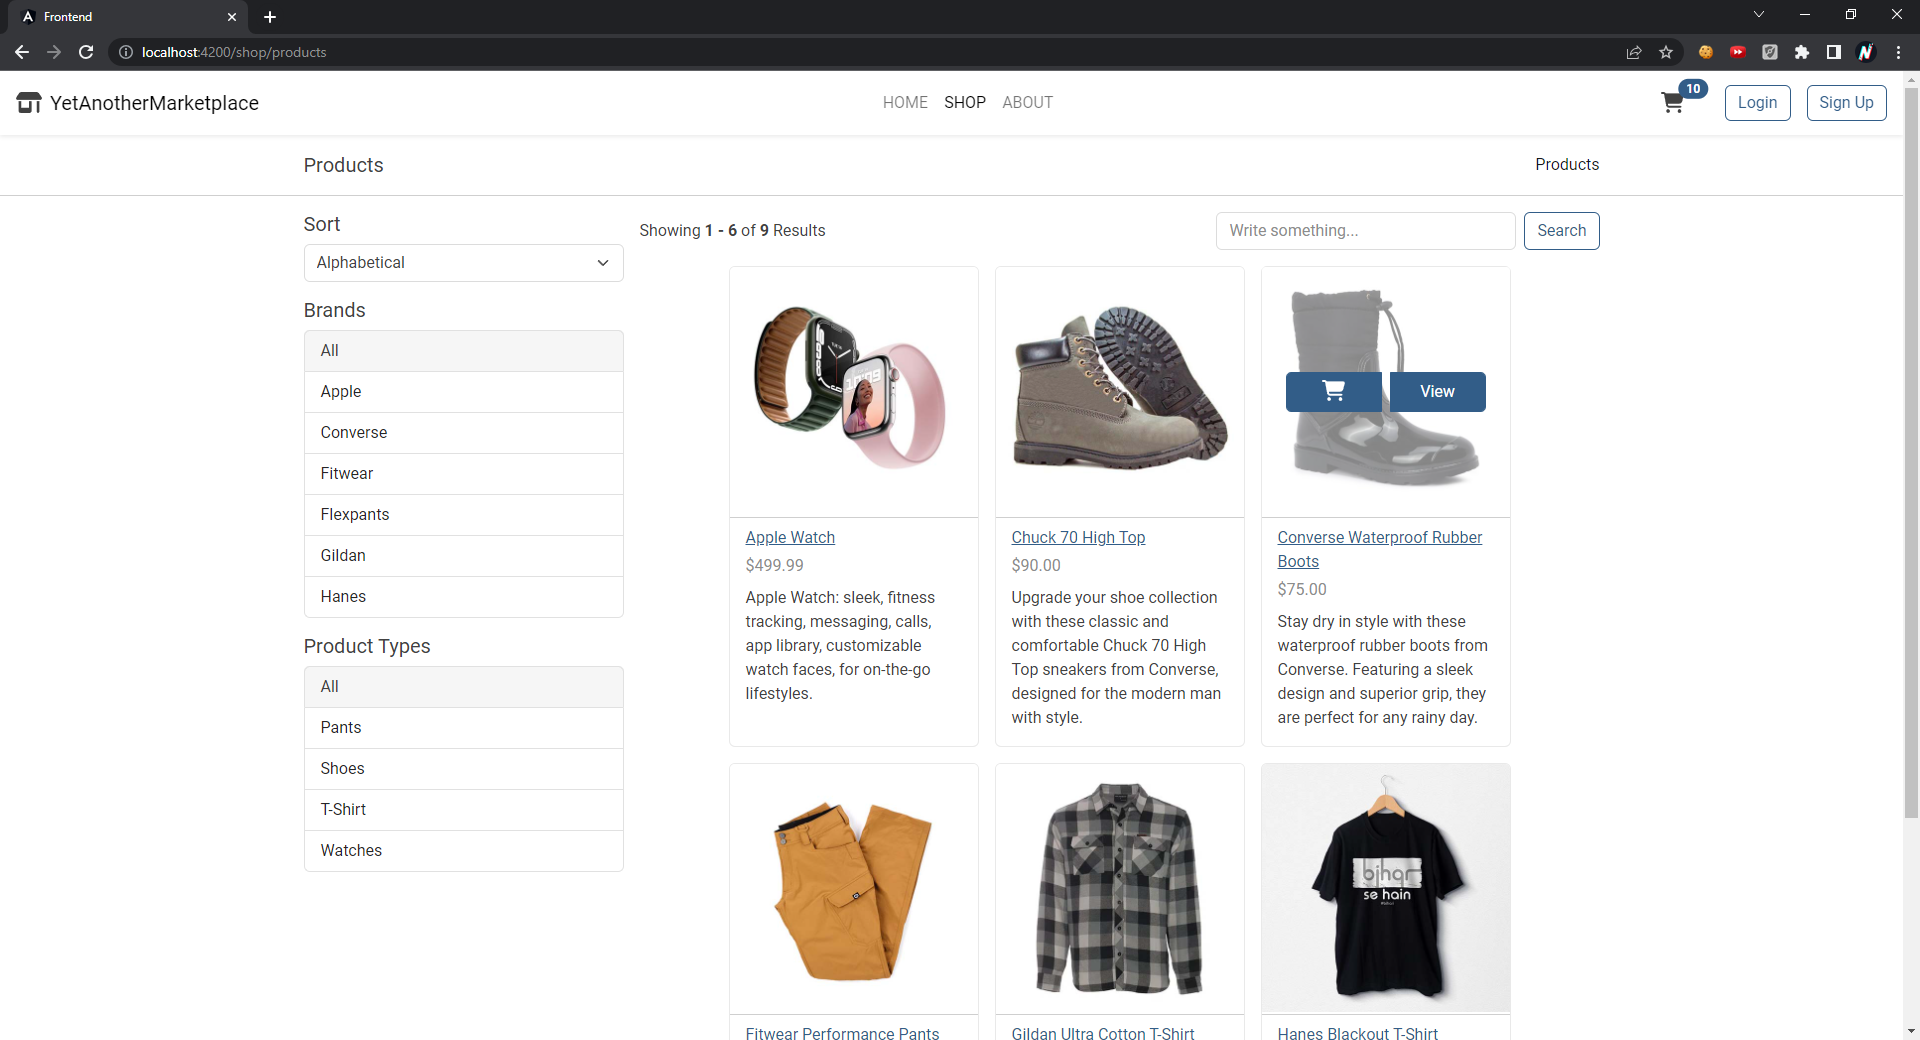
Task: Click the Search button
Action: [1561, 231]
